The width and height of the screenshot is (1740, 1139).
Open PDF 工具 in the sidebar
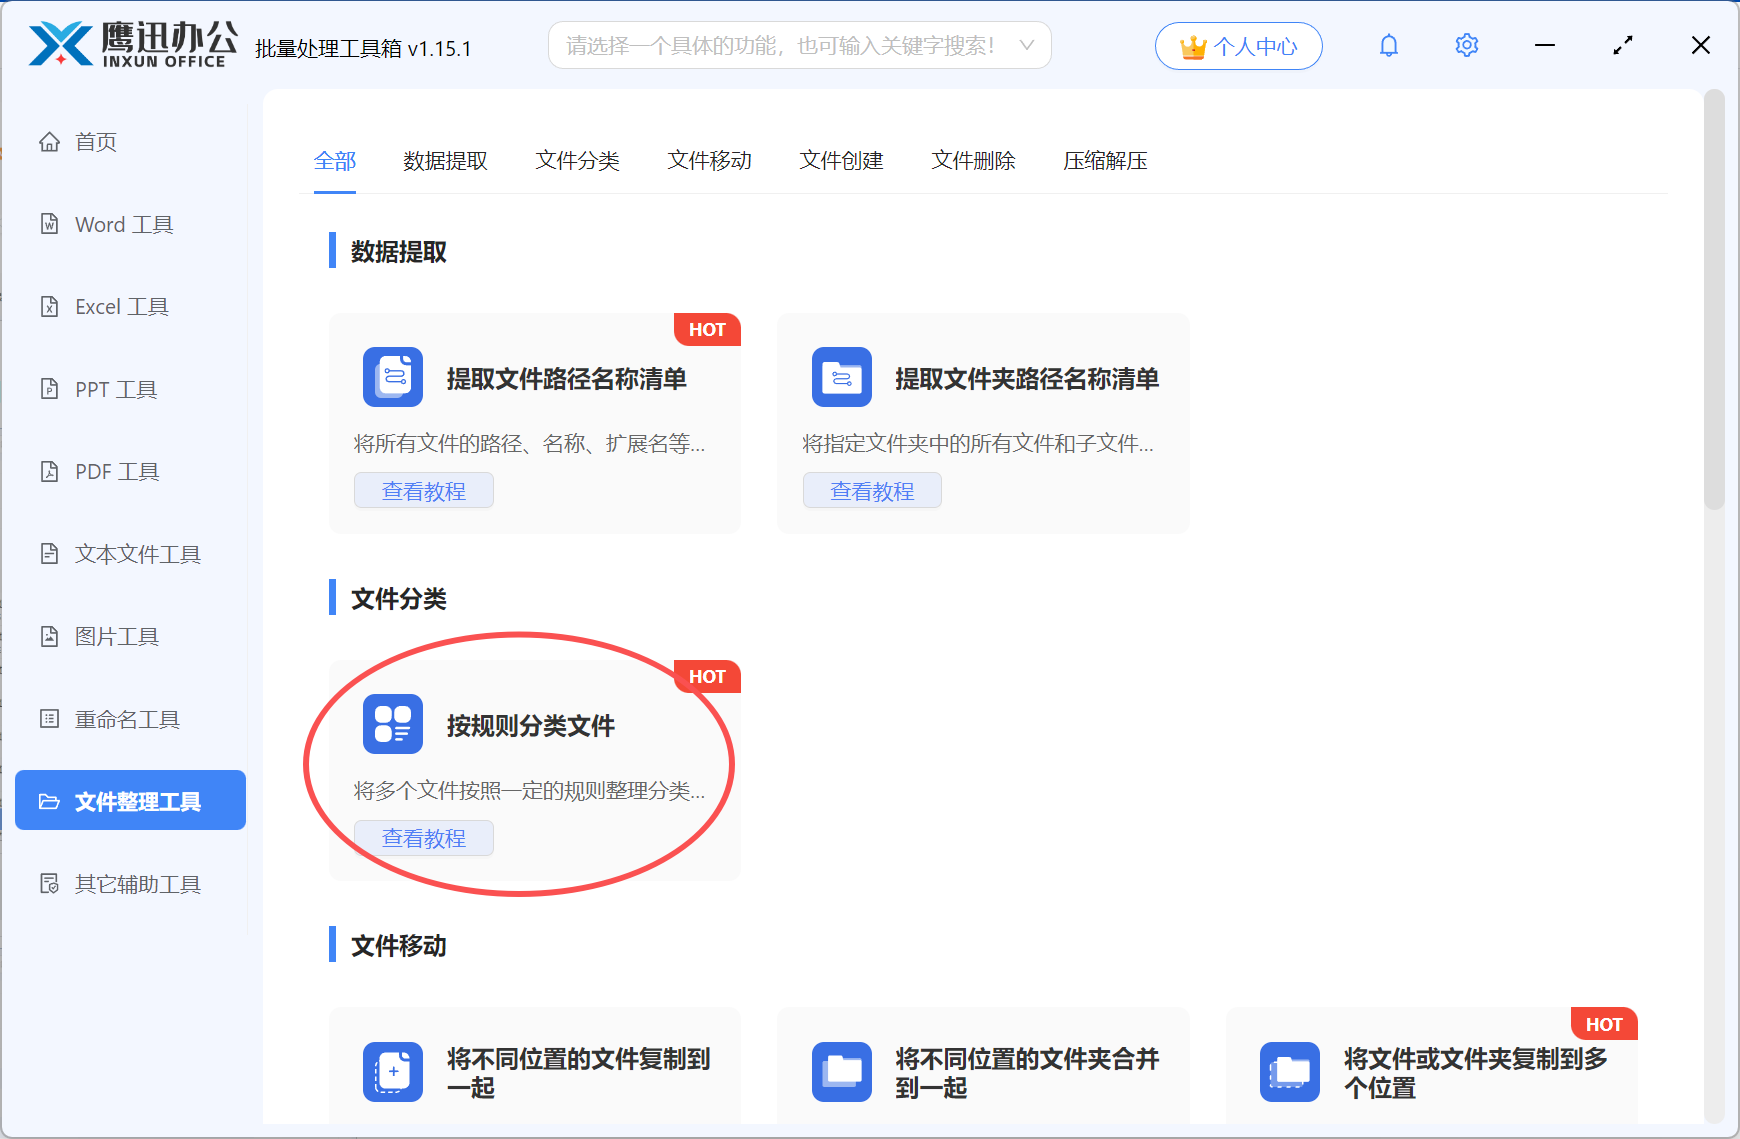[x=130, y=471]
